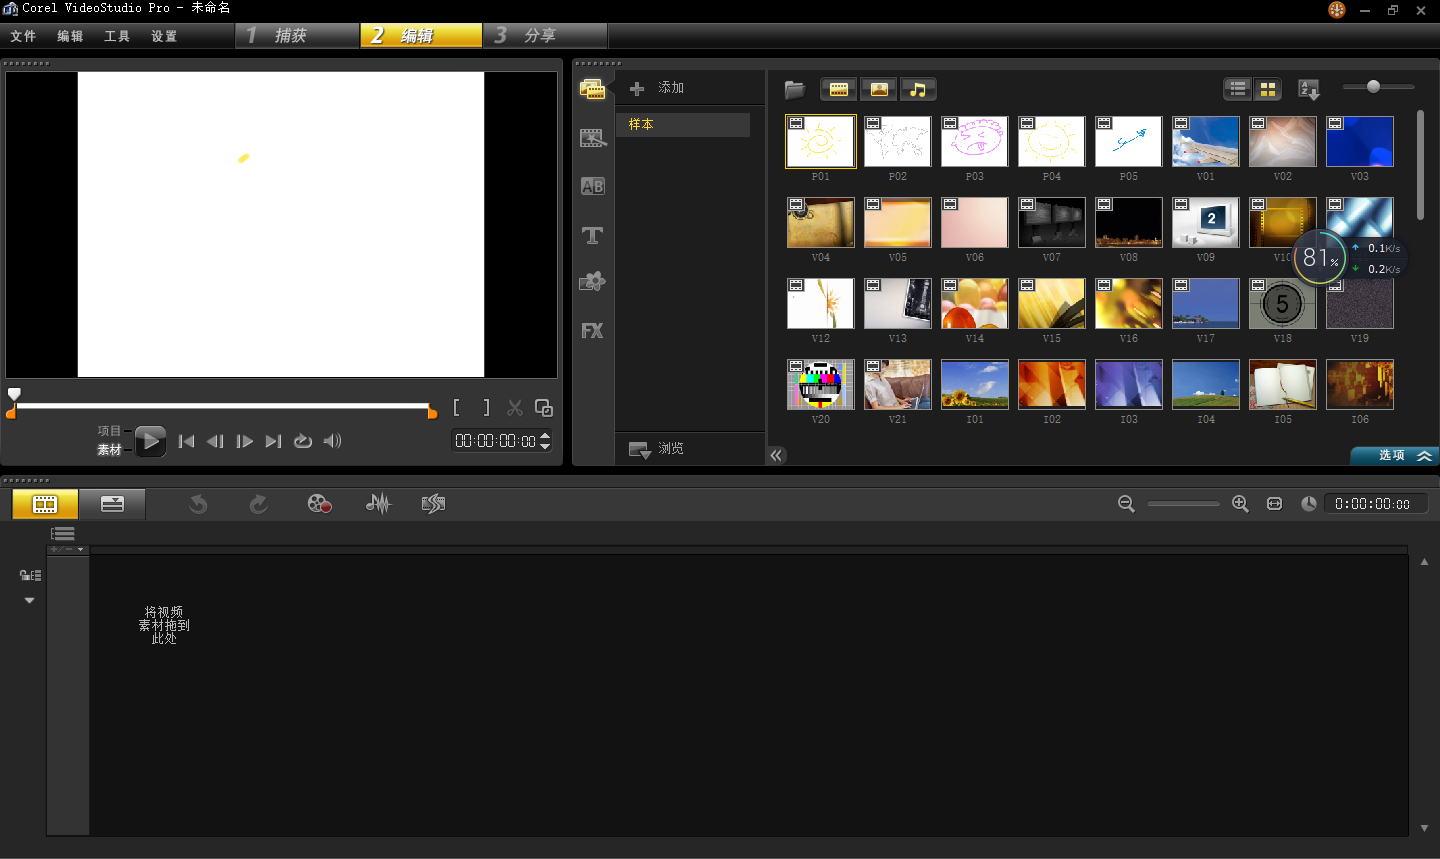The width and height of the screenshot is (1440, 859).
Task: Select the V09 clip thumbnail
Action: pos(1205,223)
